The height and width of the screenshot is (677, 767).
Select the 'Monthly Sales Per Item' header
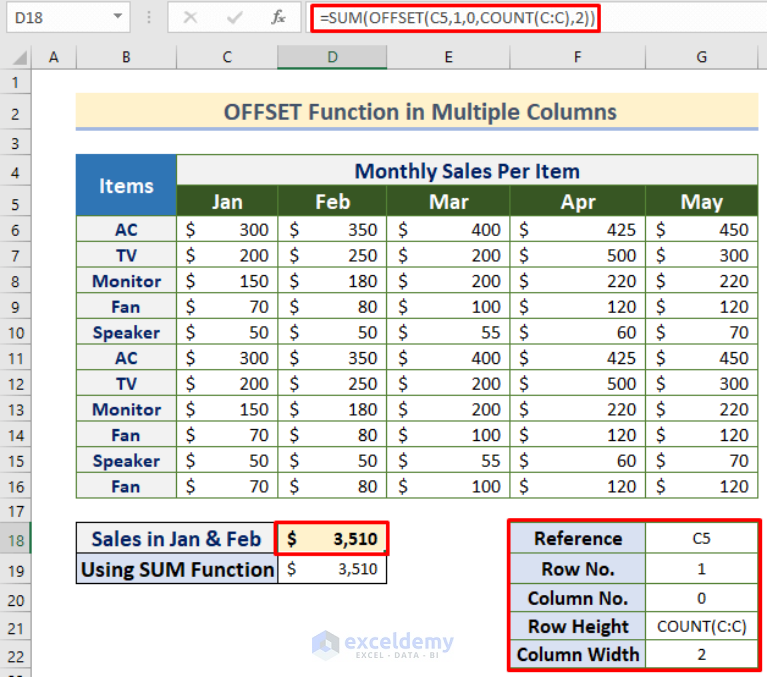pos(467,171)
